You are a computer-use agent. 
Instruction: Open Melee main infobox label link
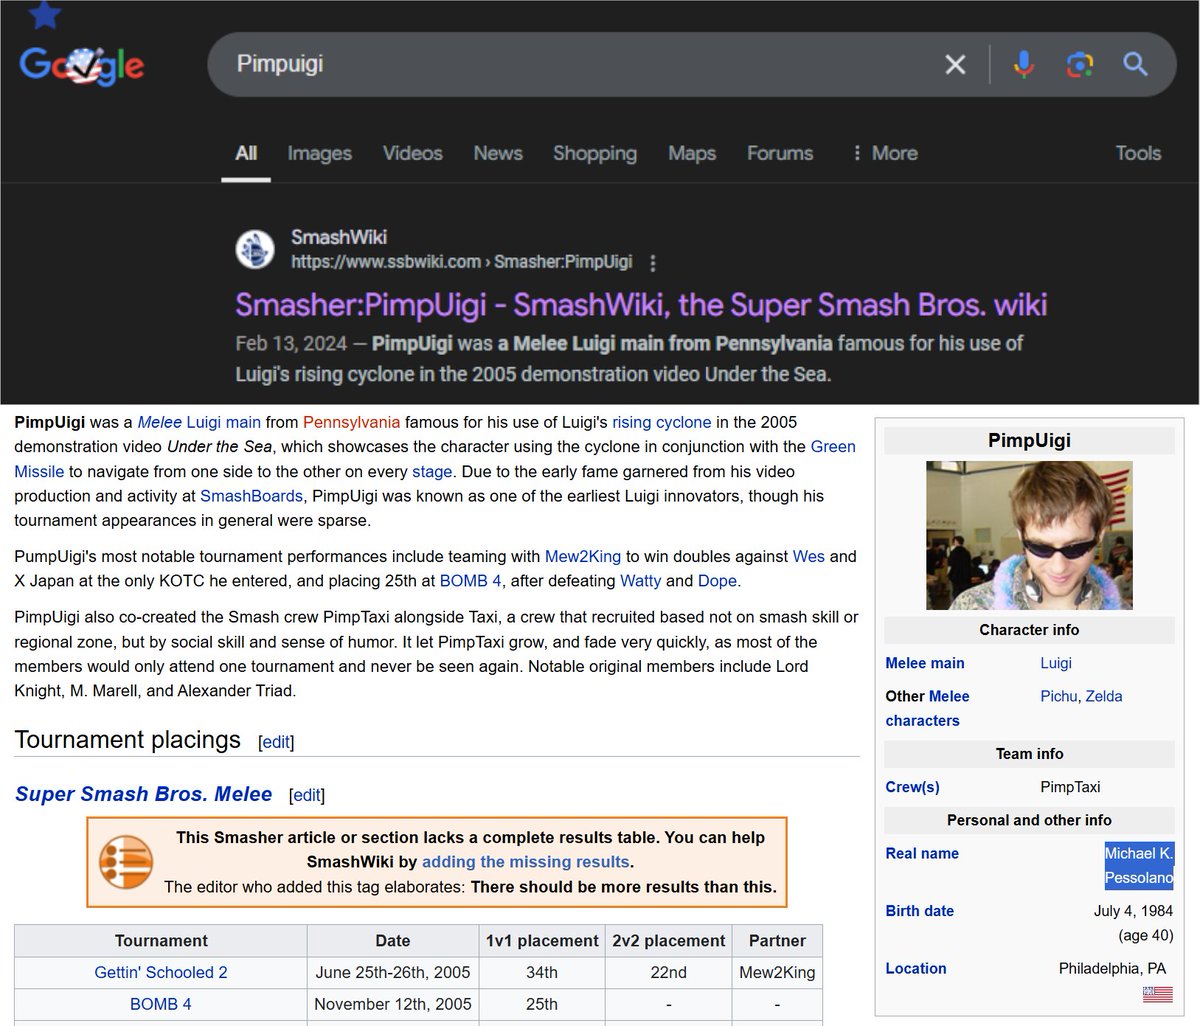pos(925,663)
